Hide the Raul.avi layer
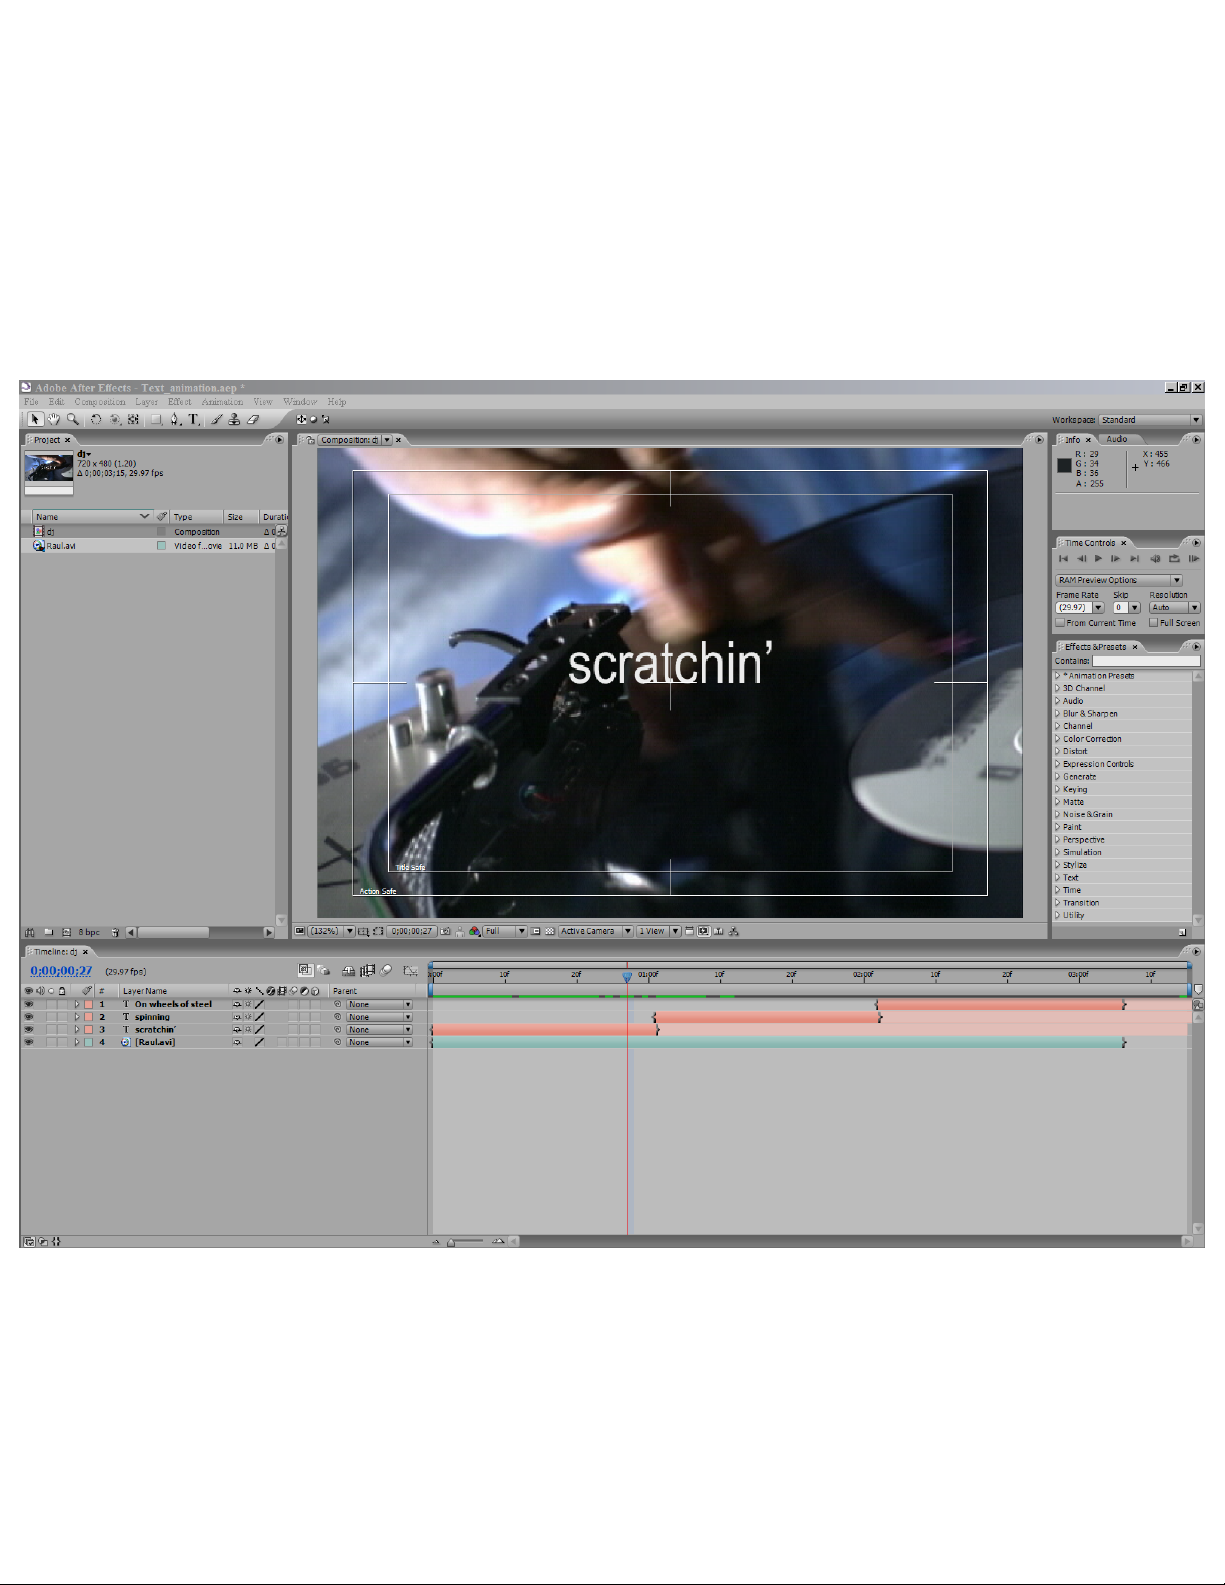 click(28, 1042)
